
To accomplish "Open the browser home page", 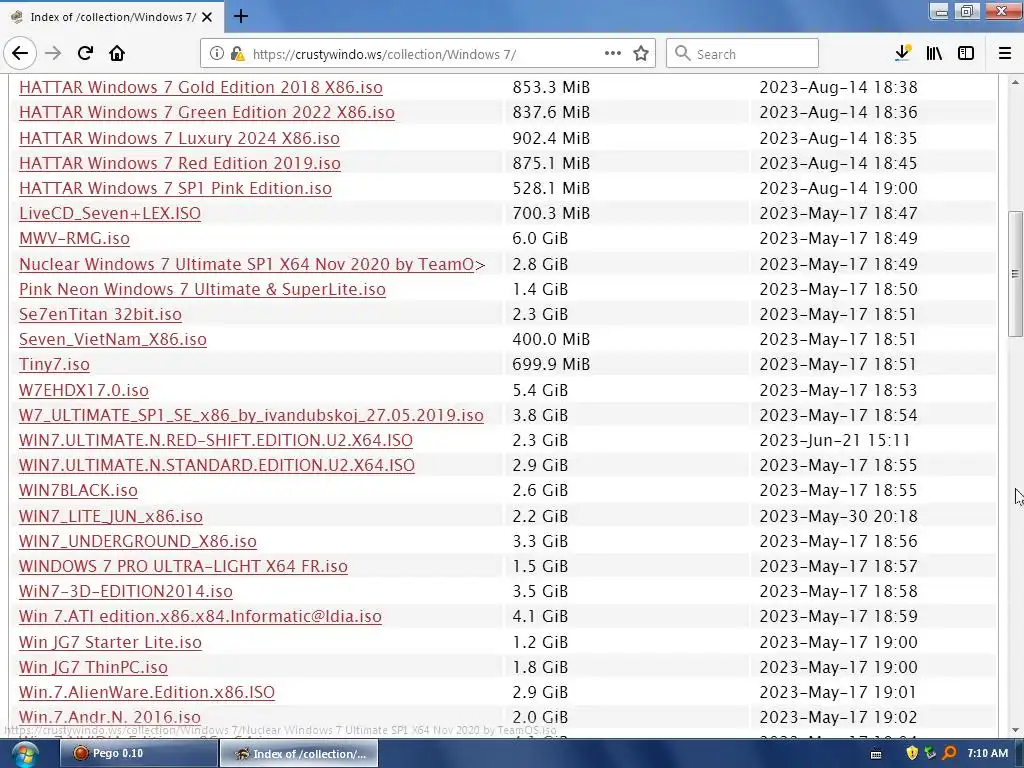I will point(117,54).
